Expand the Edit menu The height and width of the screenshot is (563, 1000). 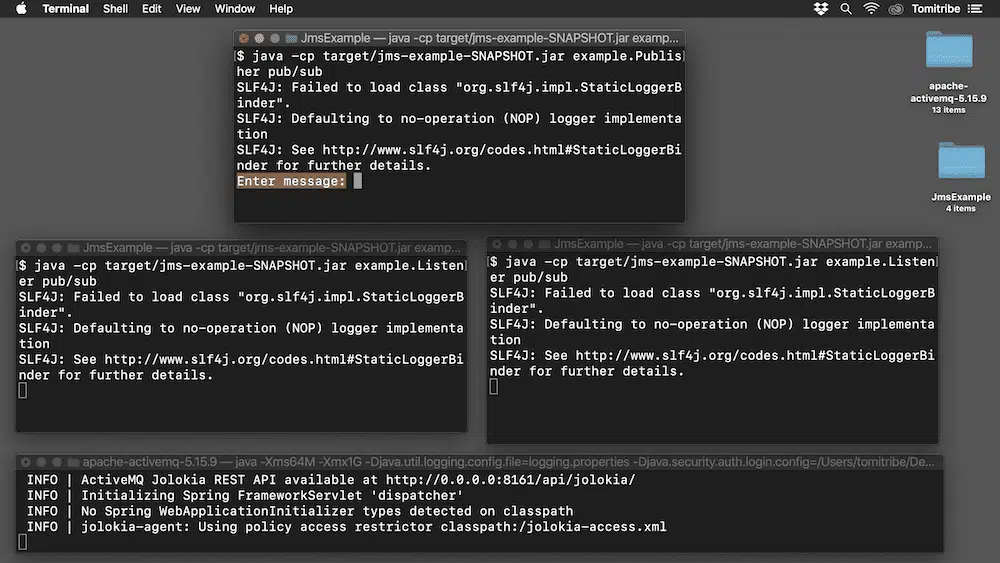point(151,9)
